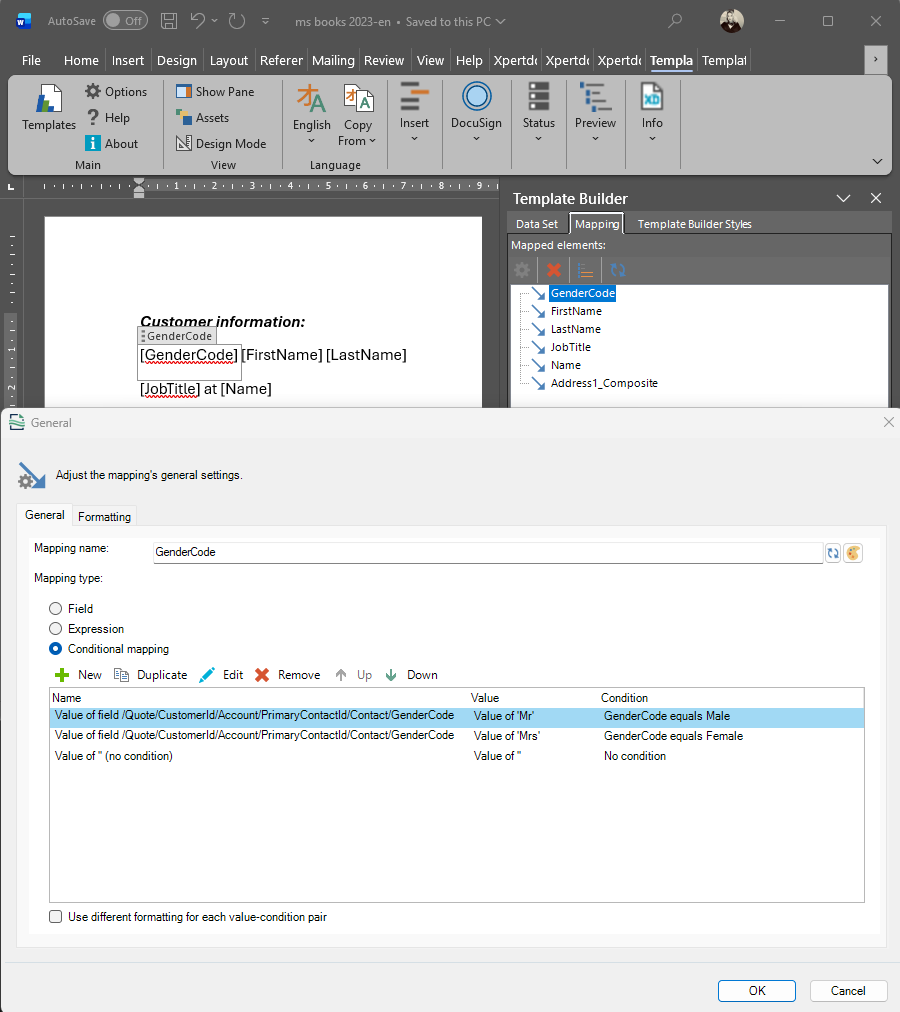Viewport: 900px width, 1012px height.
Task: Click the Mapping name input field
Action: [x=487, y=552]
